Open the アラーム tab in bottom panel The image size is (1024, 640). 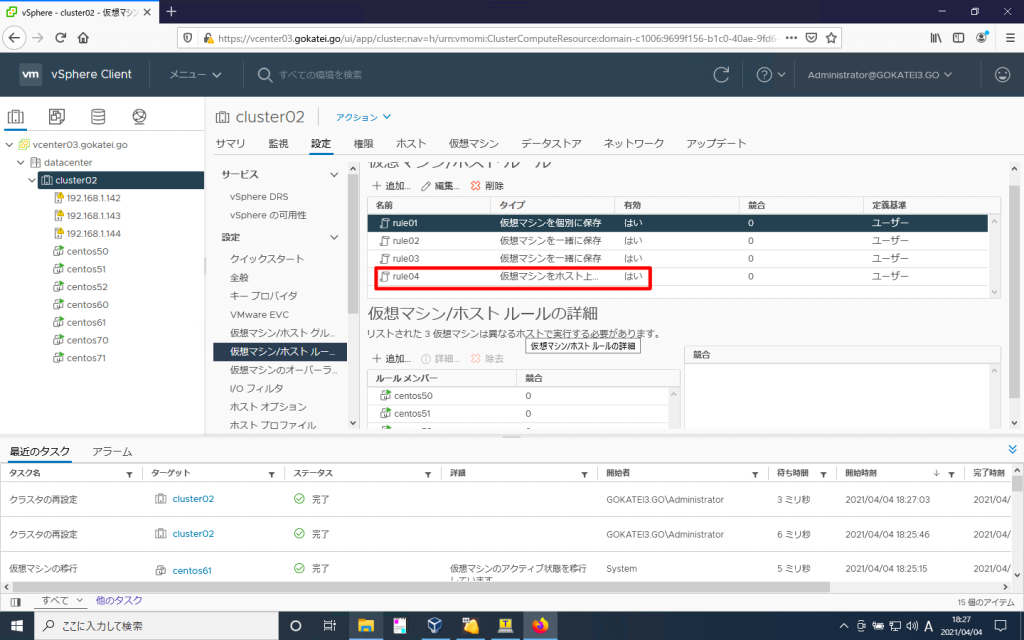[x=111, y=451]
